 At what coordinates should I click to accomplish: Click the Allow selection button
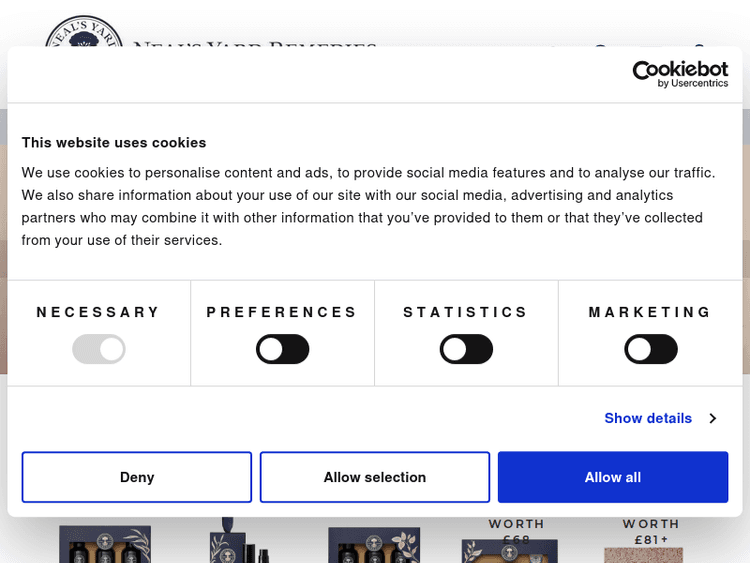click(375, 477)
